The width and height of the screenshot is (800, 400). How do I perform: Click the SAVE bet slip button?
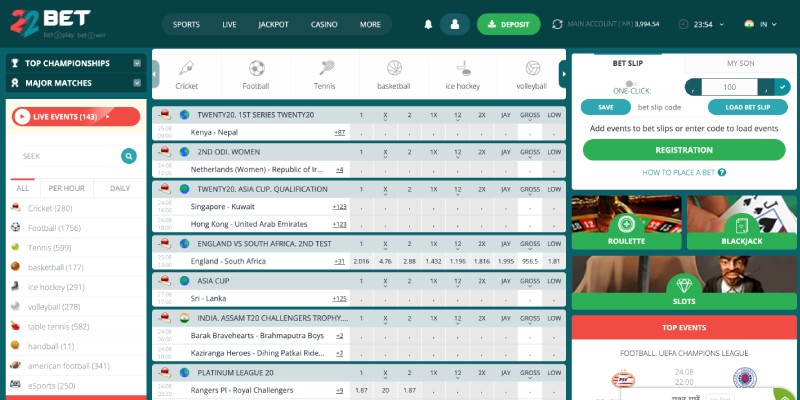coord(606,107)
